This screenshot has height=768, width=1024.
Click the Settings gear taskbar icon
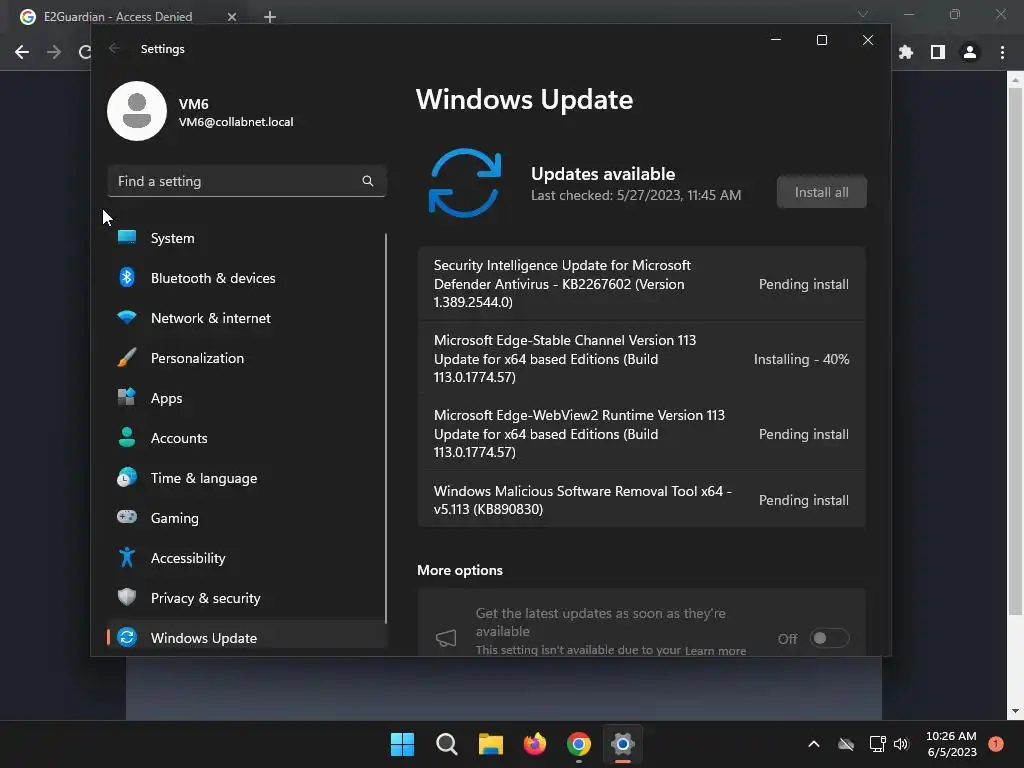623,744
